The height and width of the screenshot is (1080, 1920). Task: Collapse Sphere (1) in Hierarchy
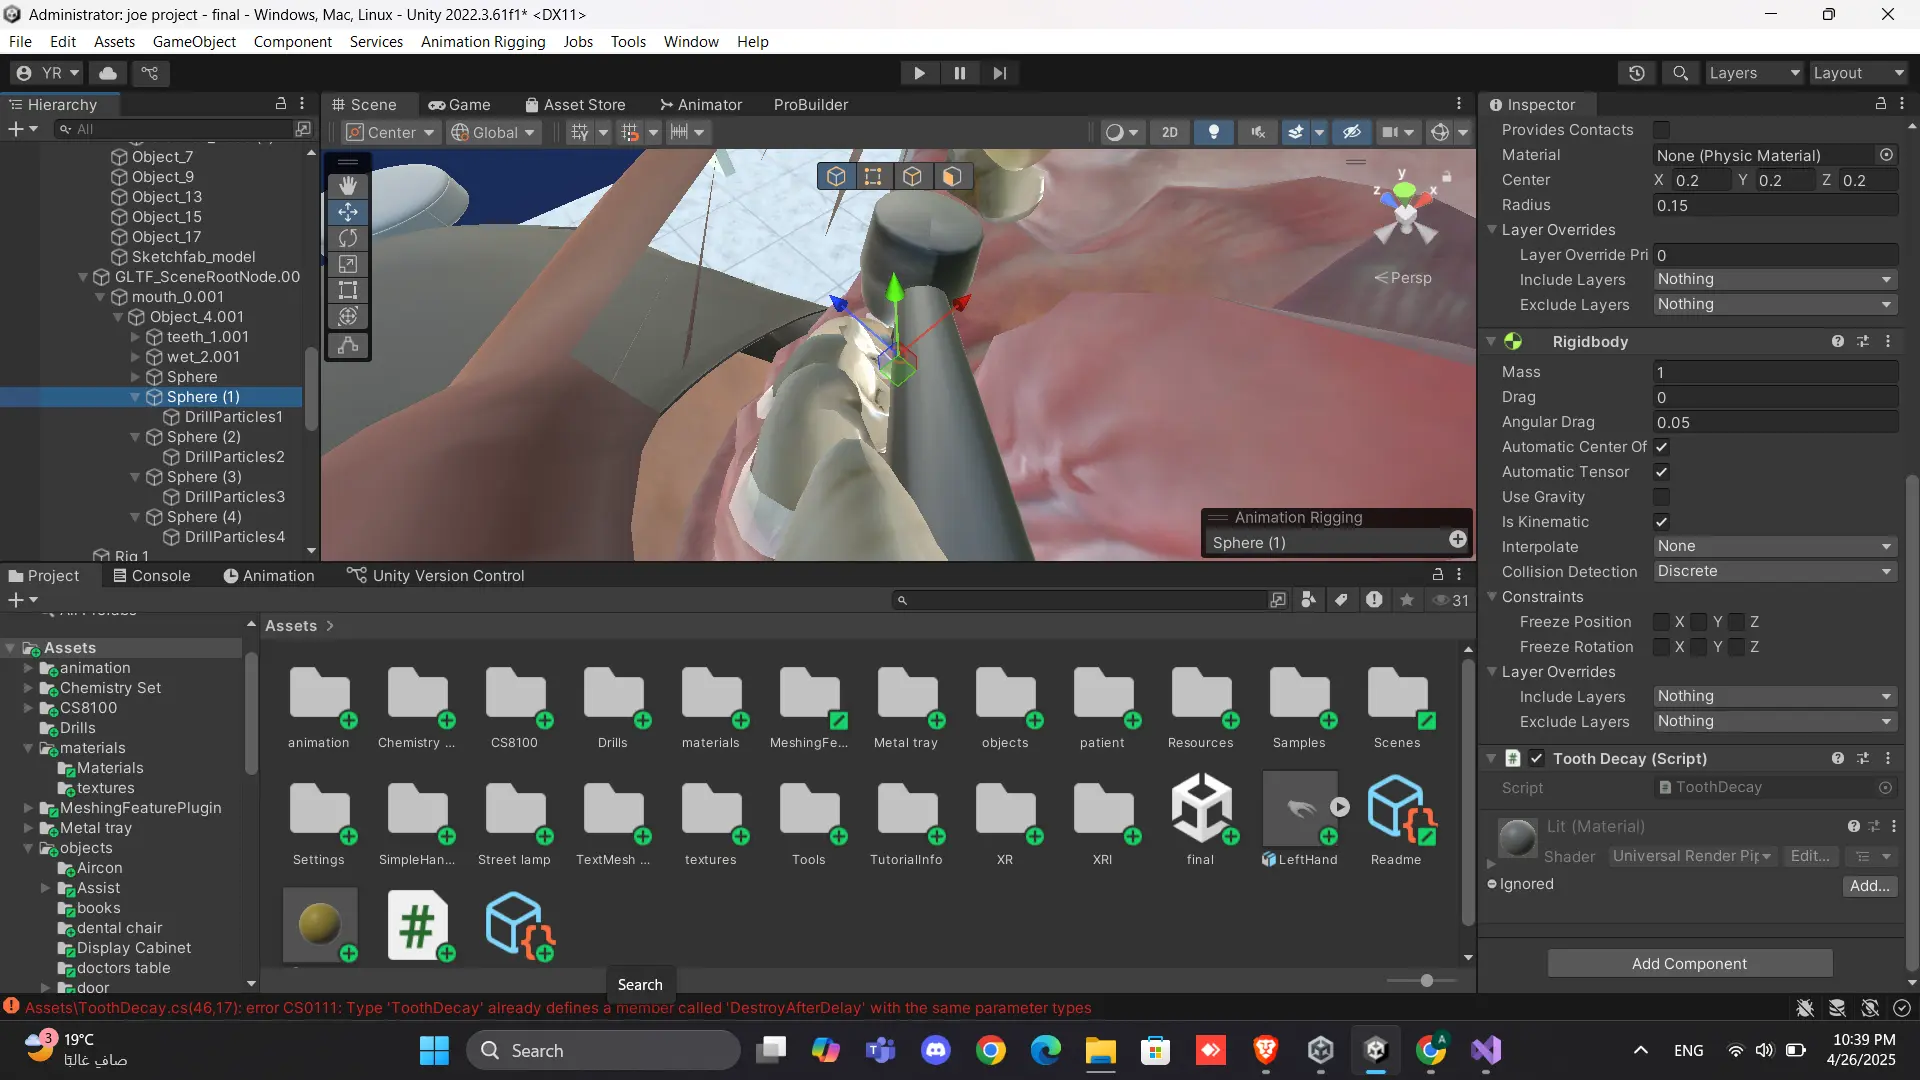pos(135,397)
